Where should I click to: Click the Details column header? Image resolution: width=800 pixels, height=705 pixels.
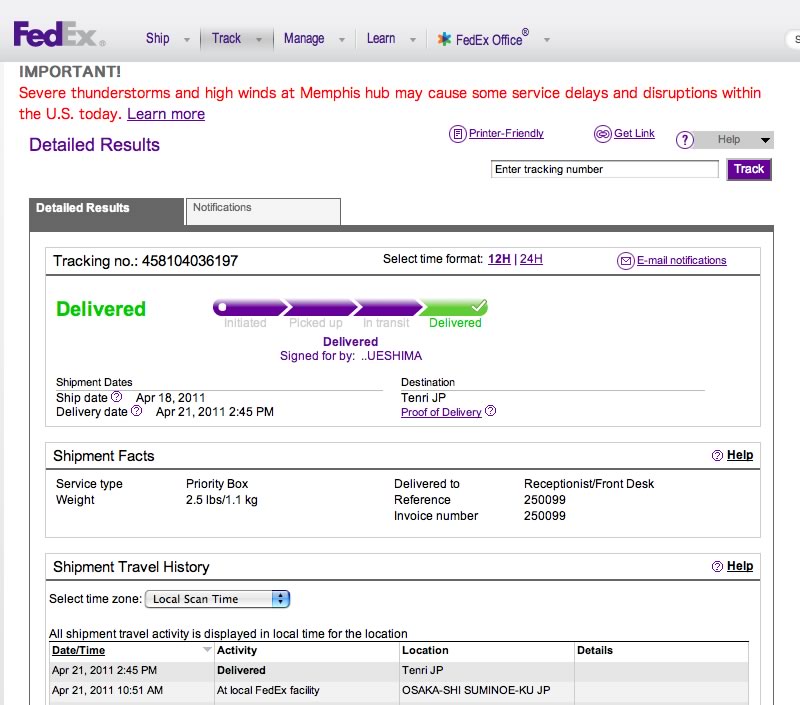pos(594,650)
